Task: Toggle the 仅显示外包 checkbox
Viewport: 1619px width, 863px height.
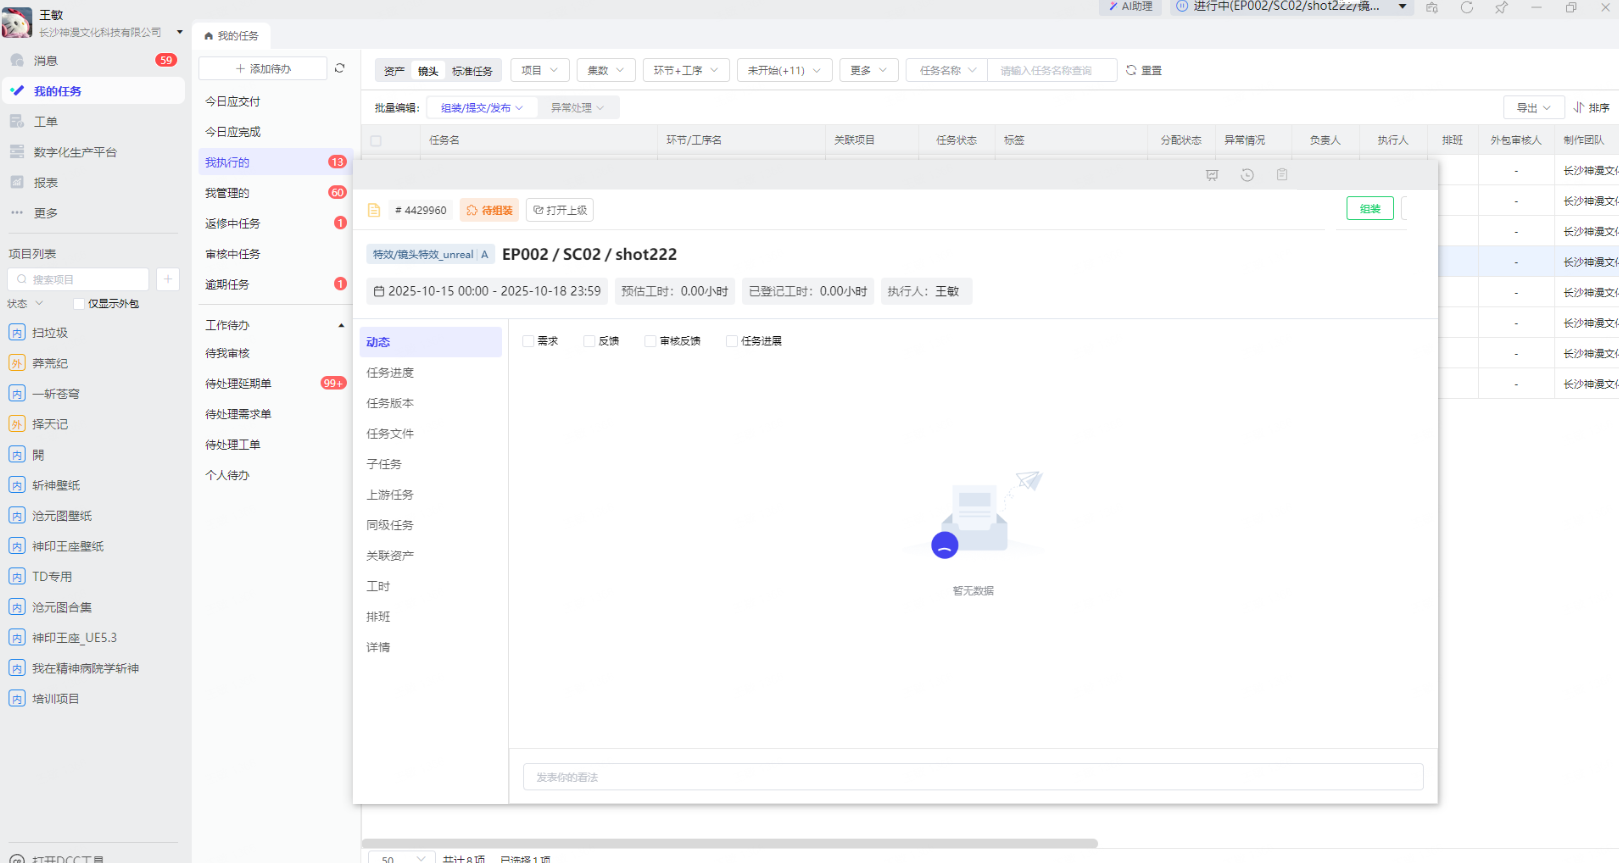Action: point(79,304)
